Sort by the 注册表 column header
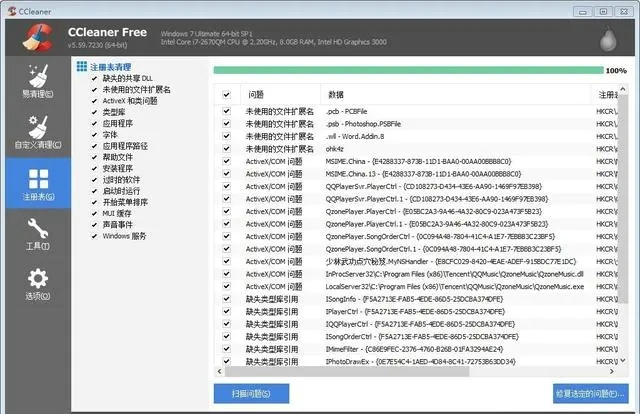The width and height of the screenshot is (640, 414). [605, 95]
